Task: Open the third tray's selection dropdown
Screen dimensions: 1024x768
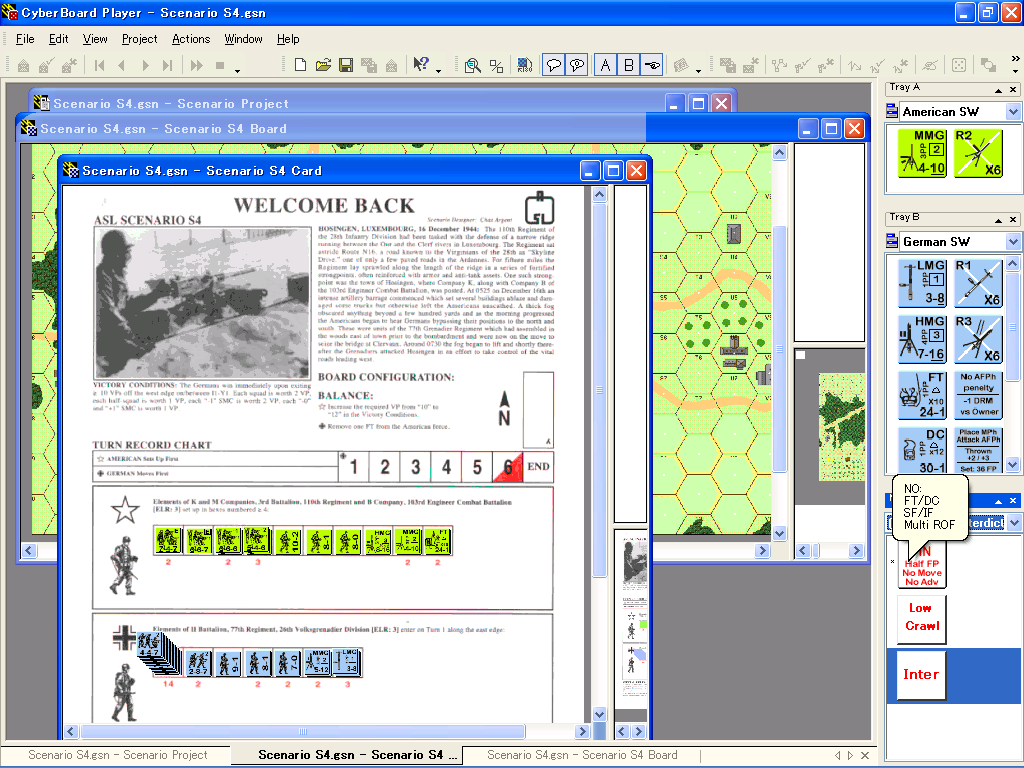Action: (1014, 522)
